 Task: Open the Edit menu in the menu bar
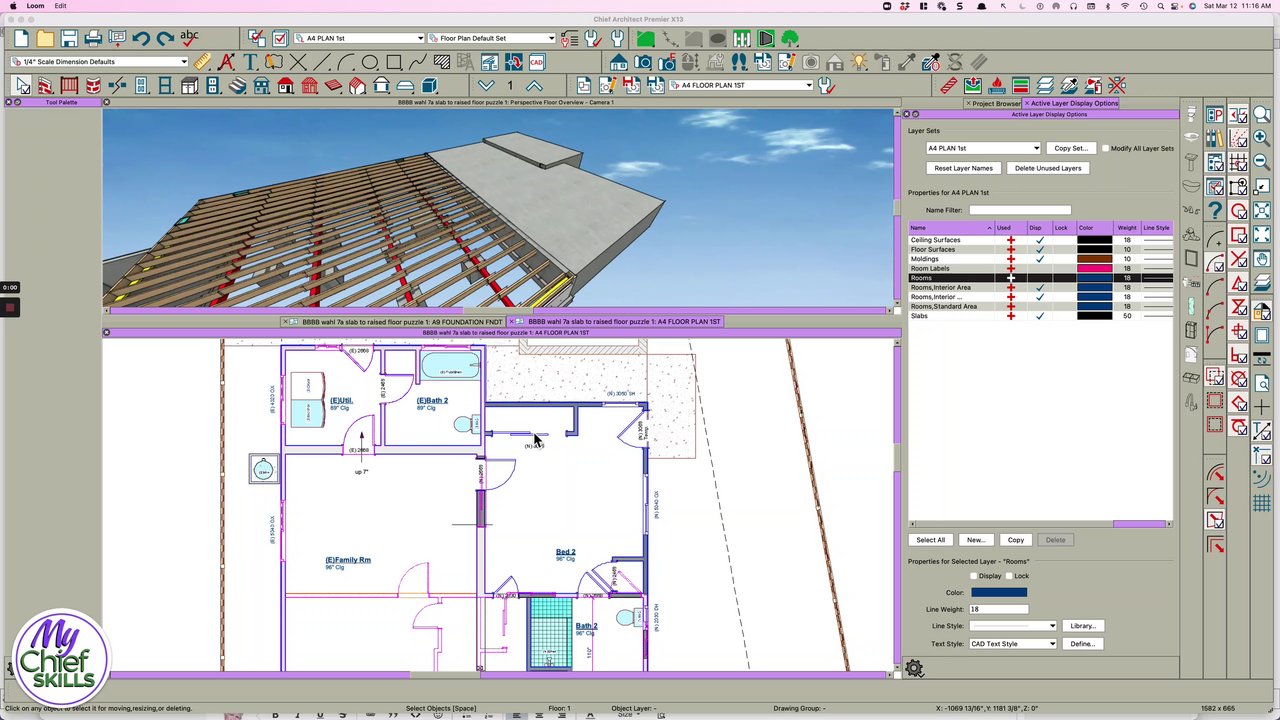(x=60, y=6)
